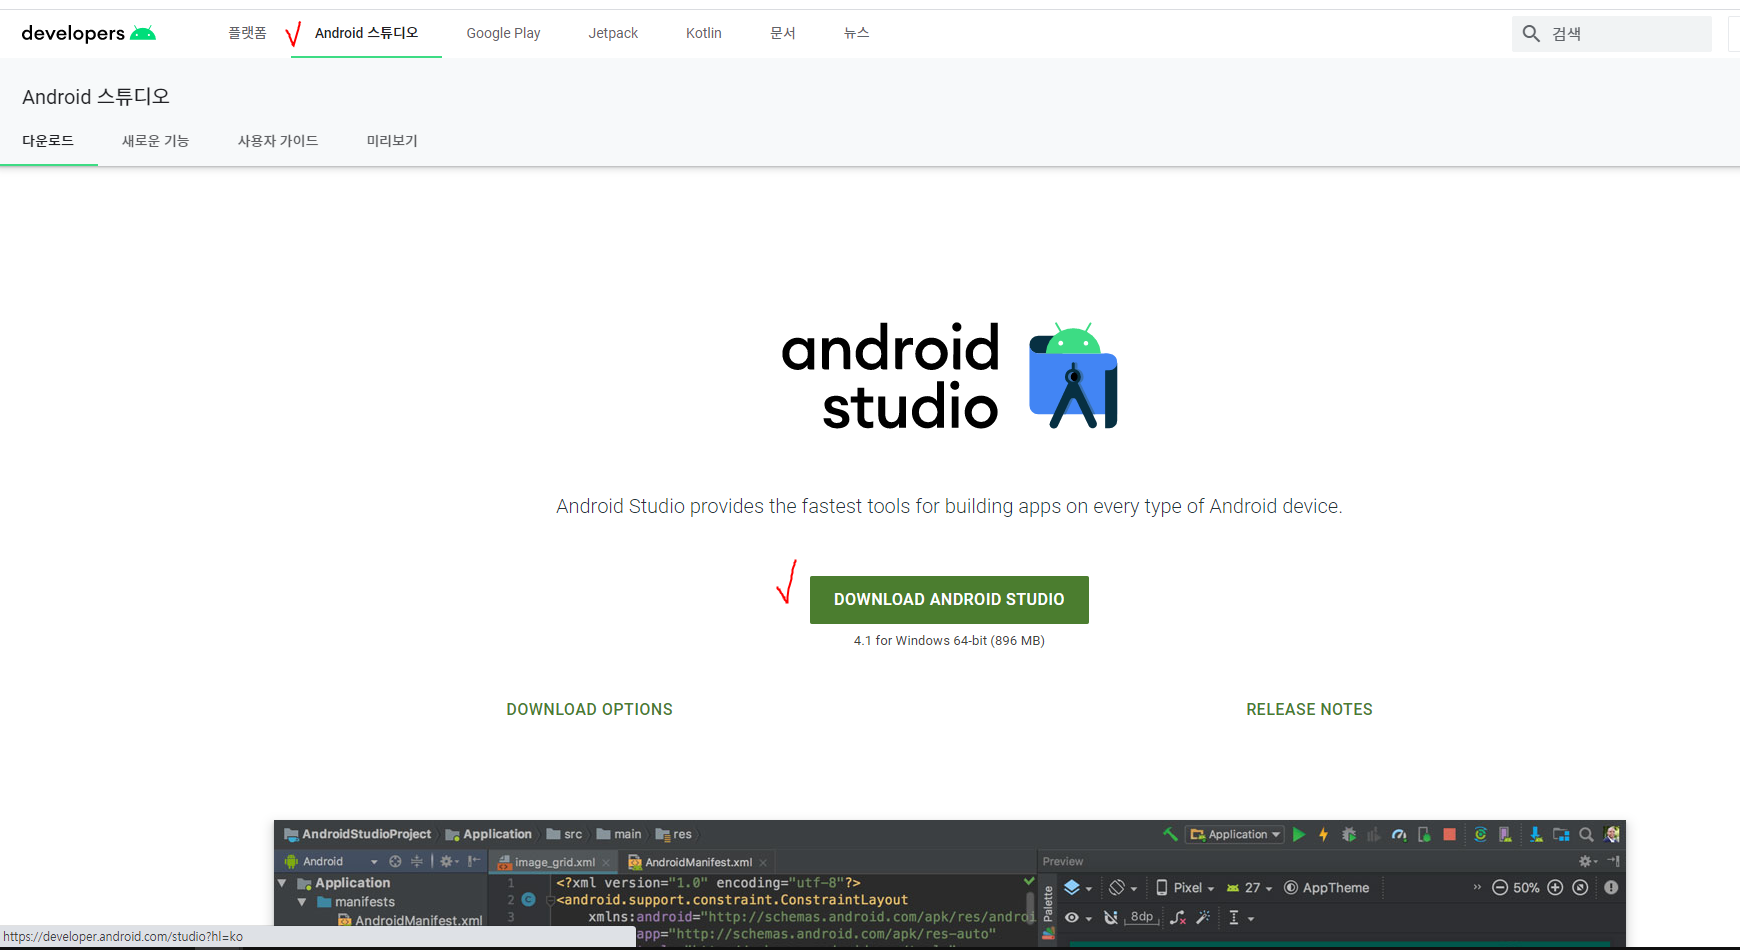Open the 문서 navigation item
1740x950 pixels.
click(x=783, y=33)
